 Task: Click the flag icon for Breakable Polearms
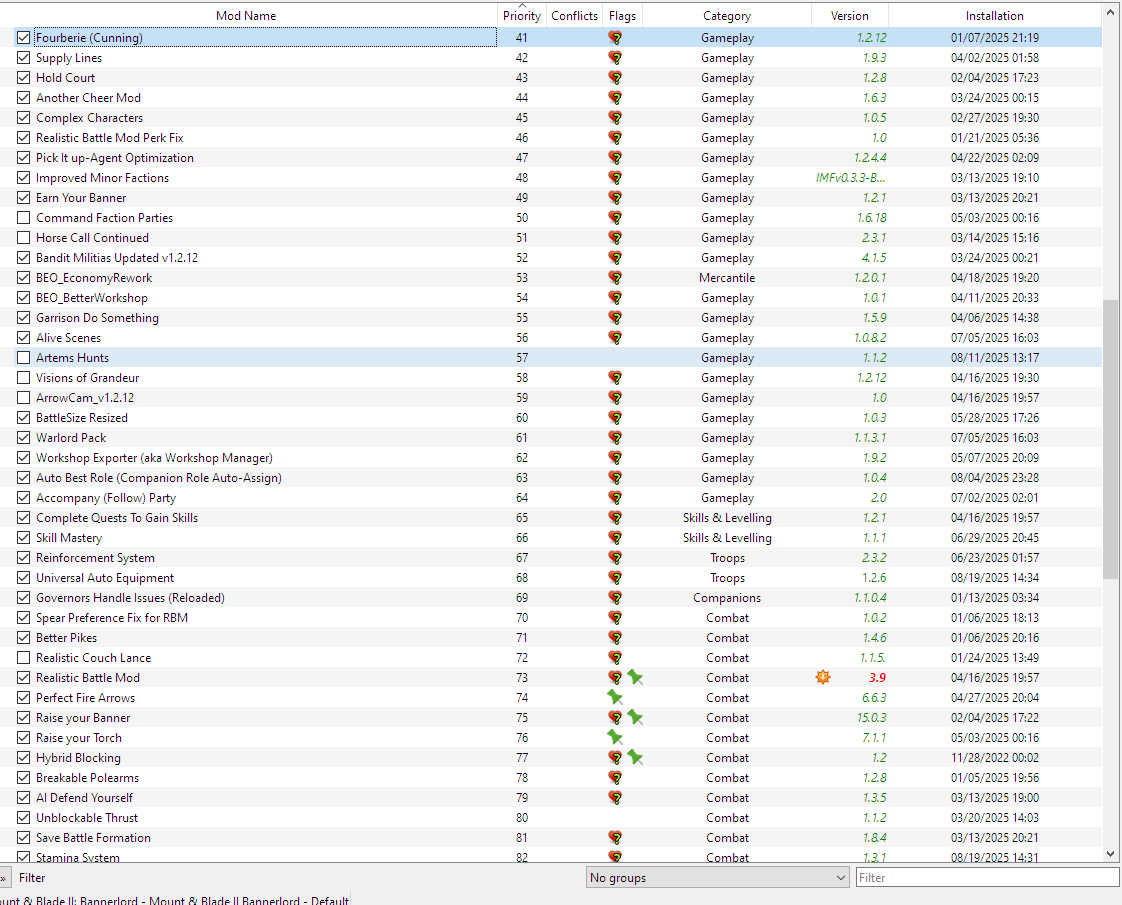(x=615, y=778)
